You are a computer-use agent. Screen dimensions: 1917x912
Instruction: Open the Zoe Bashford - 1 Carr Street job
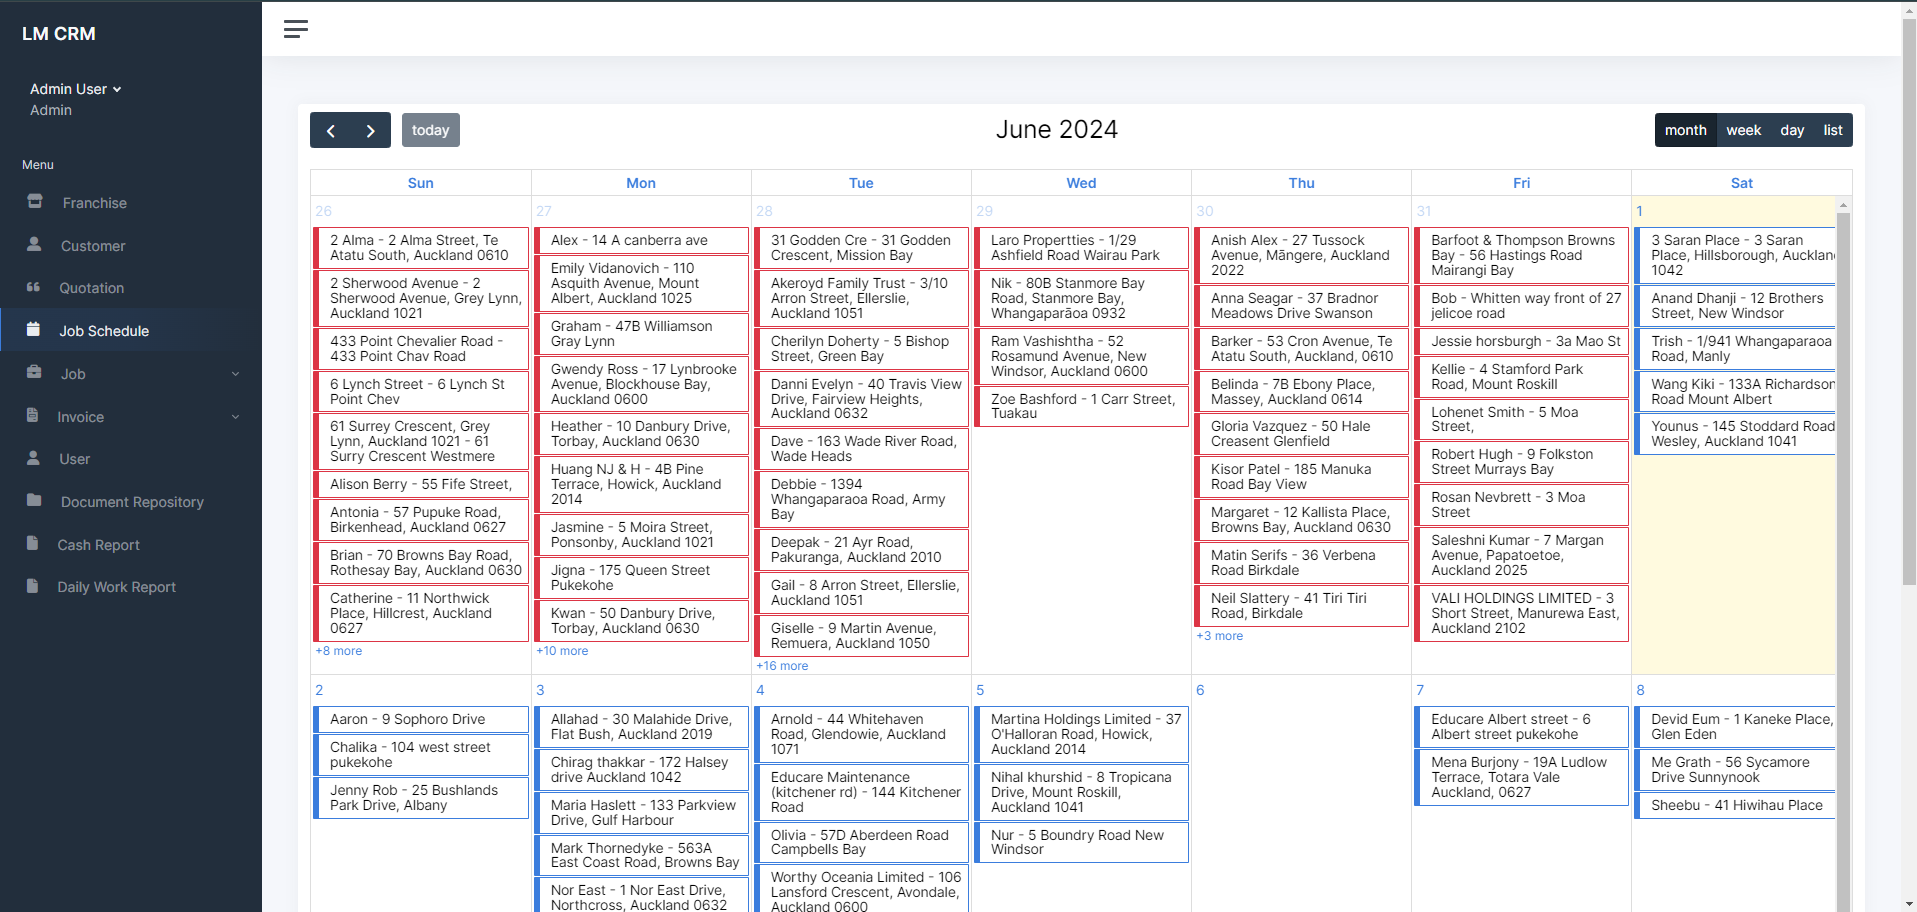pos(1081,406)
